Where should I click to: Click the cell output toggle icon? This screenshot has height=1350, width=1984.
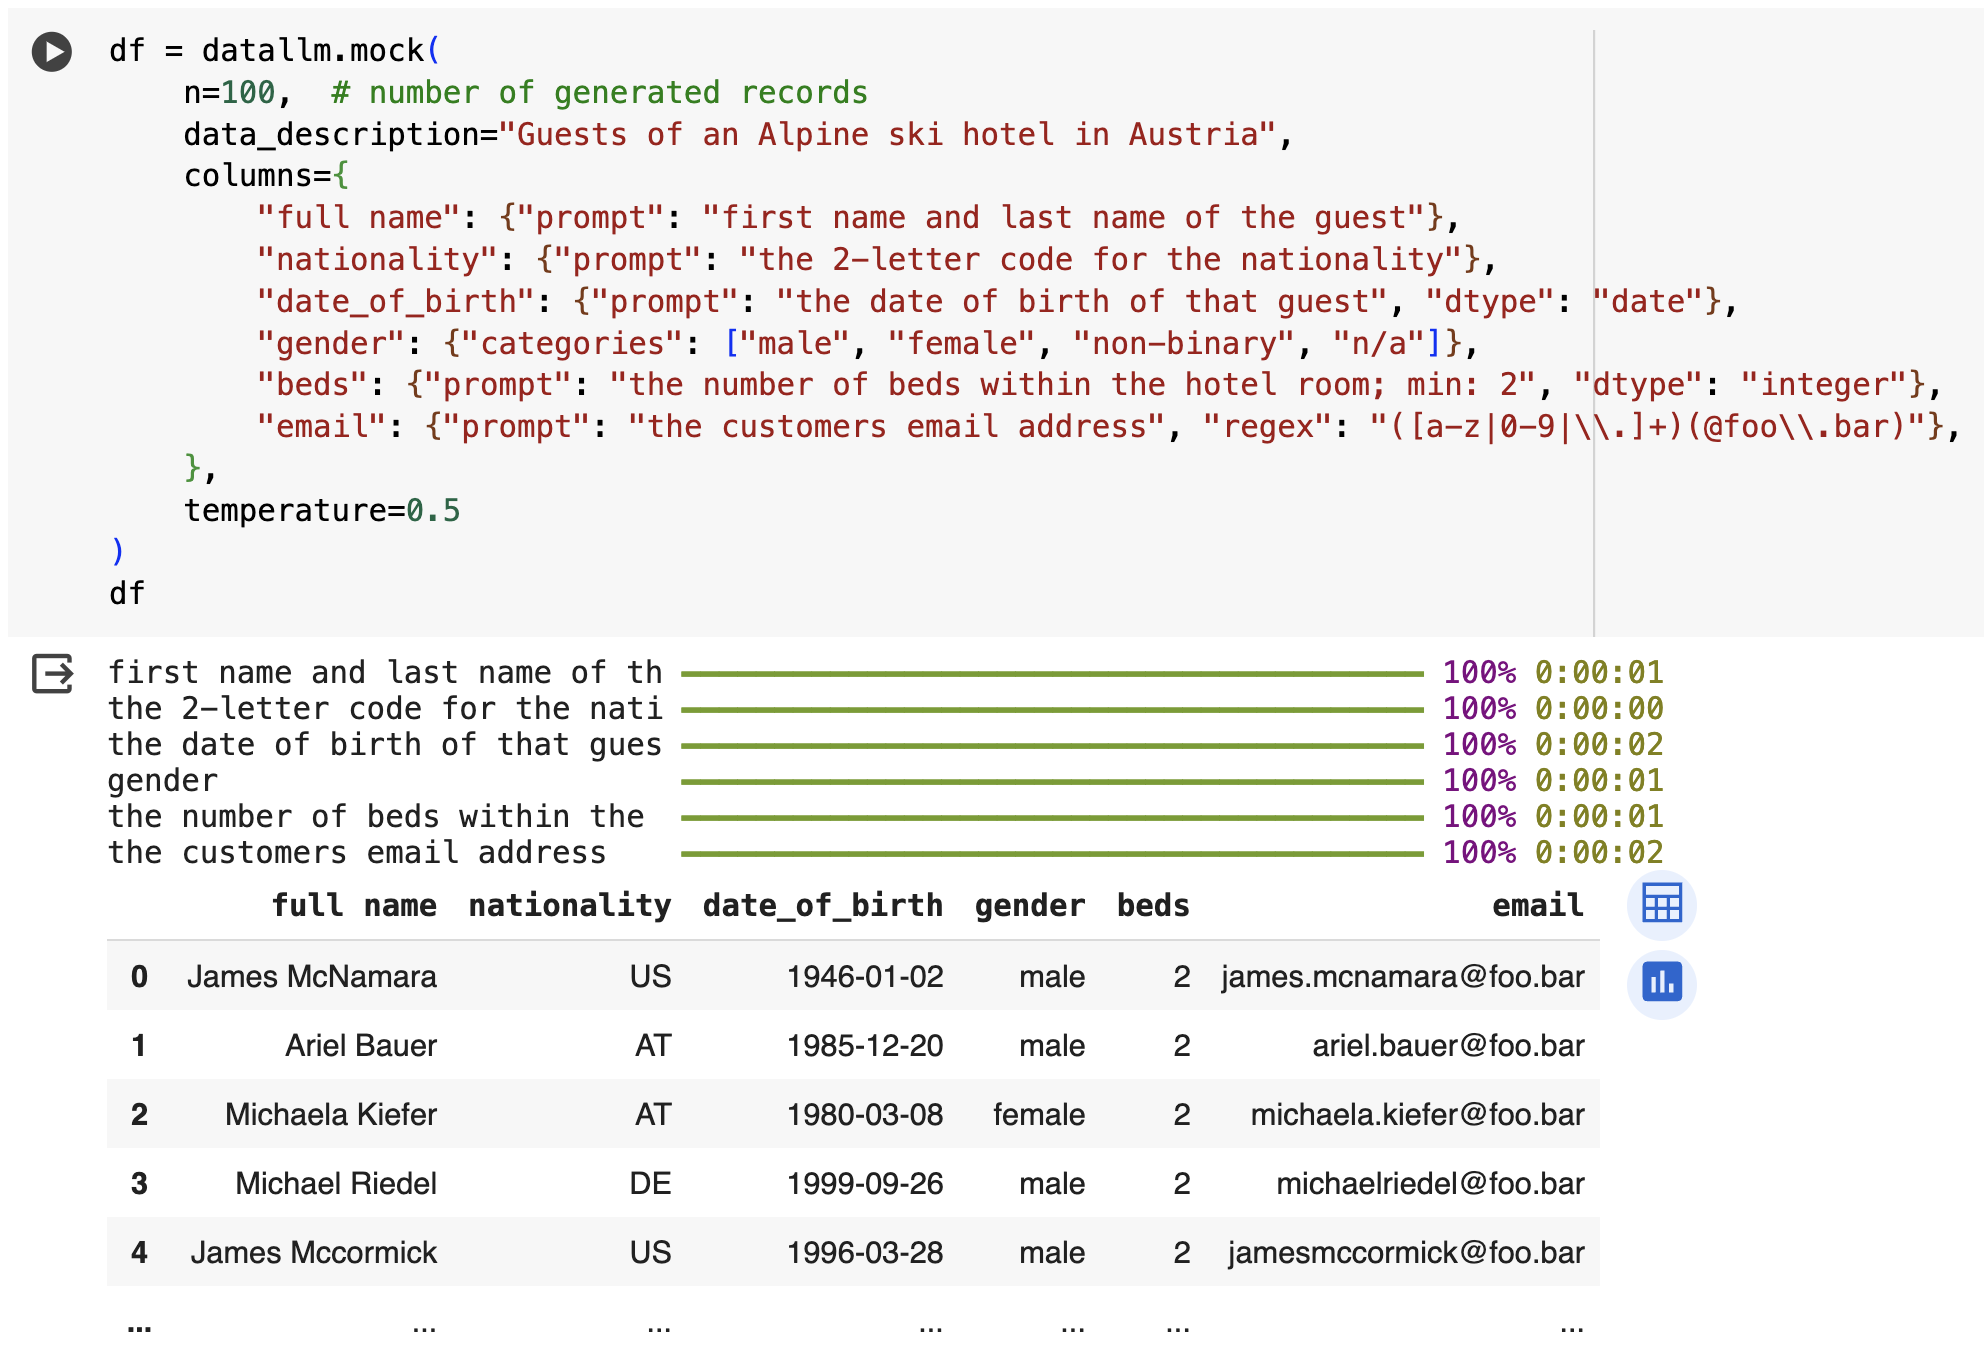(52, 673)
